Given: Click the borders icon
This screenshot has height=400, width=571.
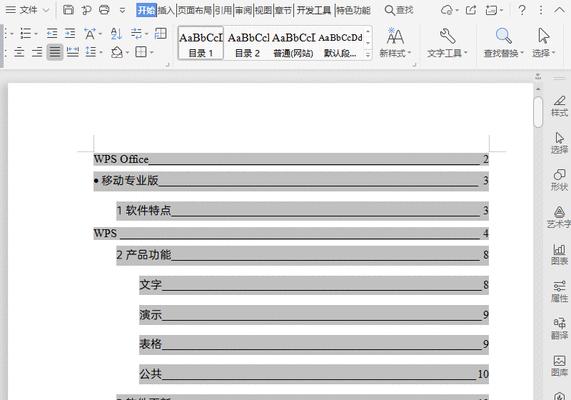Looking at the screenshot, I should tap(141, 52).
